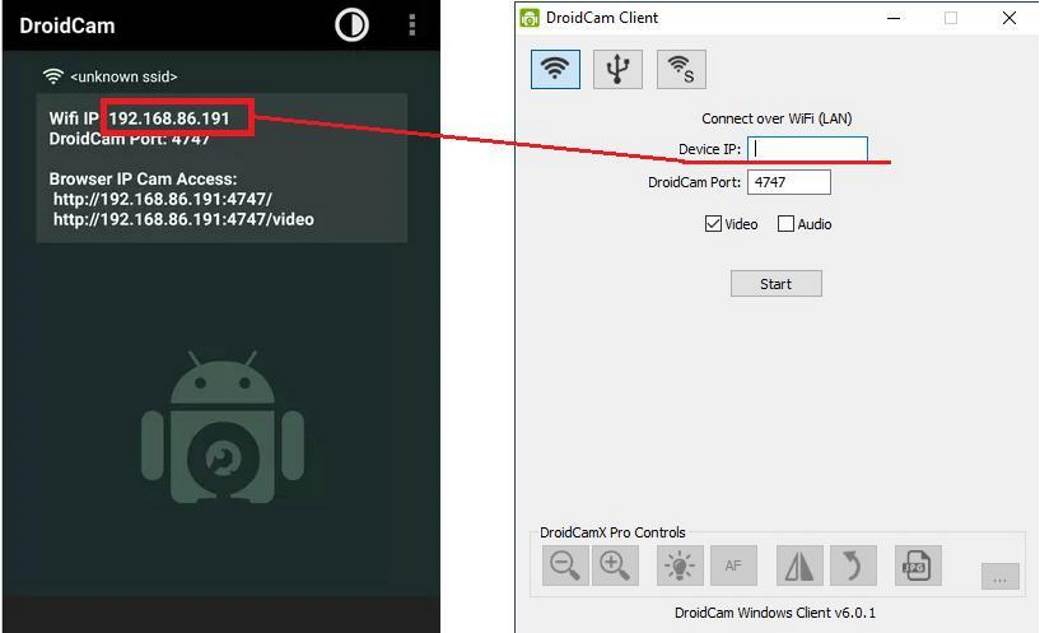Toggle the LED flash light icon
The image size is (1040, 633).
pos(680,565)
